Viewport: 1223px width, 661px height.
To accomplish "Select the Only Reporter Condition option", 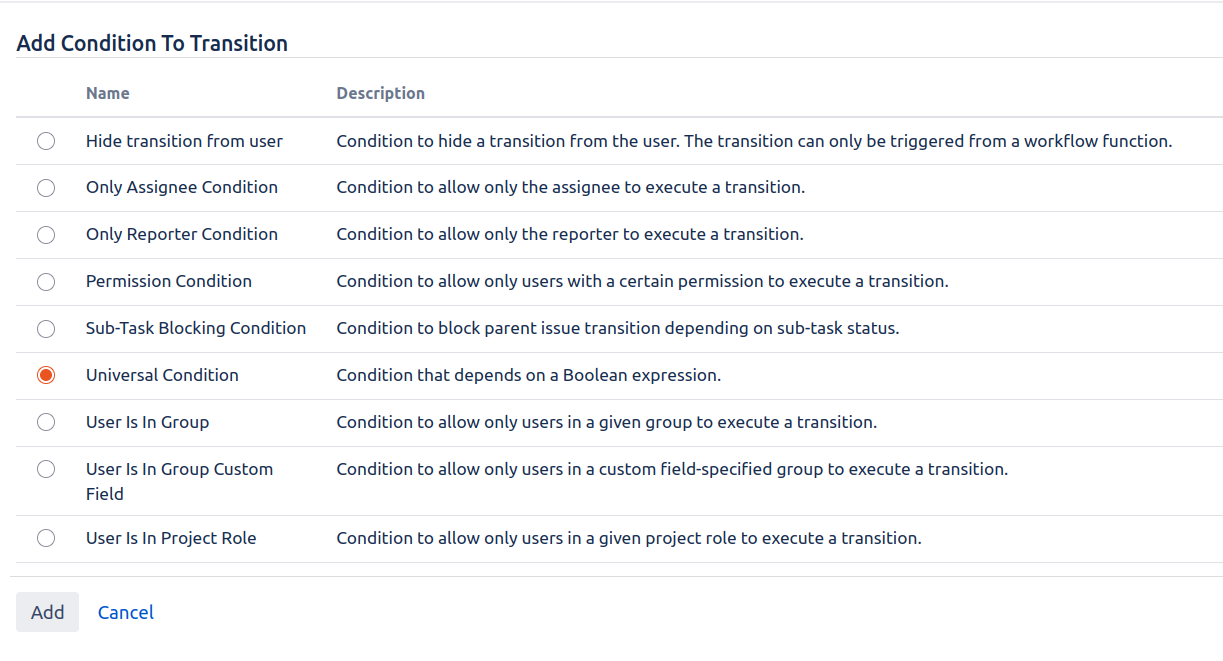I will coord(46,234).
